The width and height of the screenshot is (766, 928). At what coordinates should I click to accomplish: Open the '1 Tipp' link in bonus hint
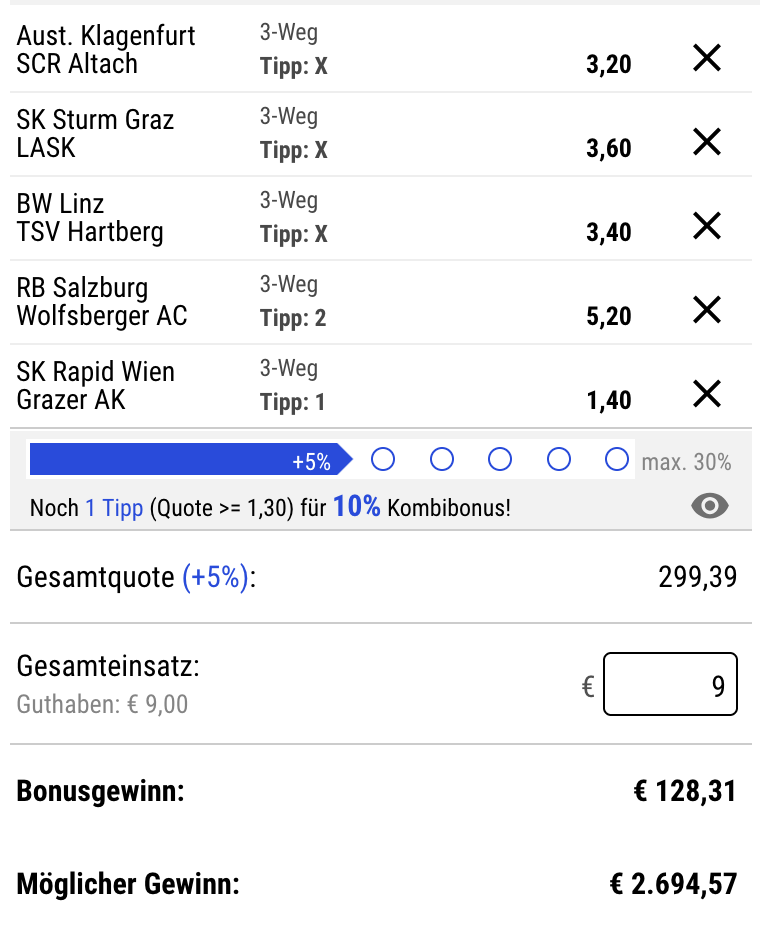click(x=114, y=508)
